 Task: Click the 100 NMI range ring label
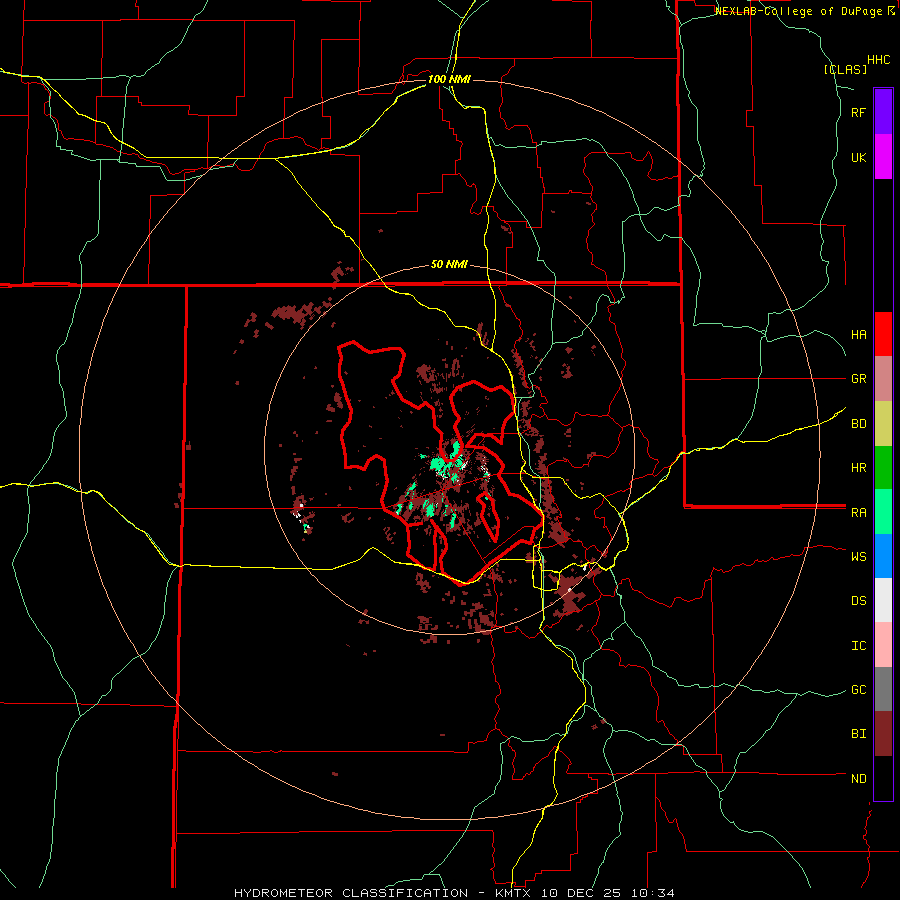tap(449, 79)
